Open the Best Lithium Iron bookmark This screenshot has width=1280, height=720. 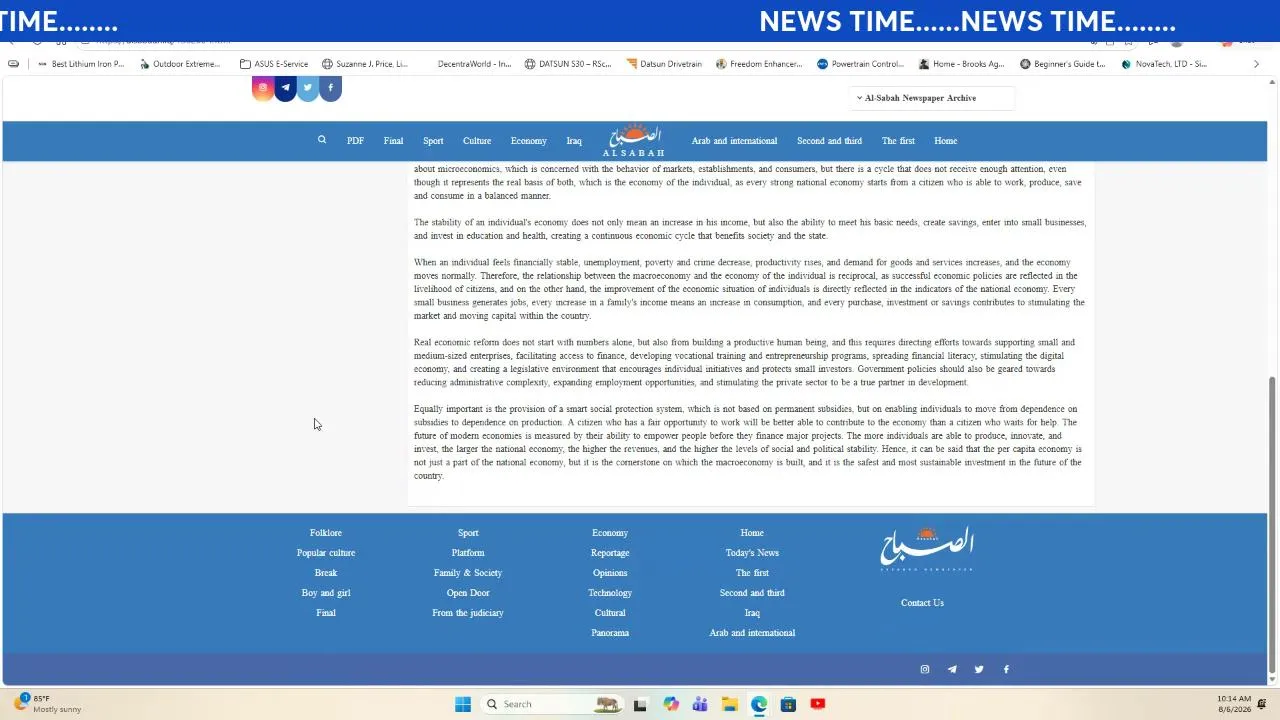(x=80, y=64)
